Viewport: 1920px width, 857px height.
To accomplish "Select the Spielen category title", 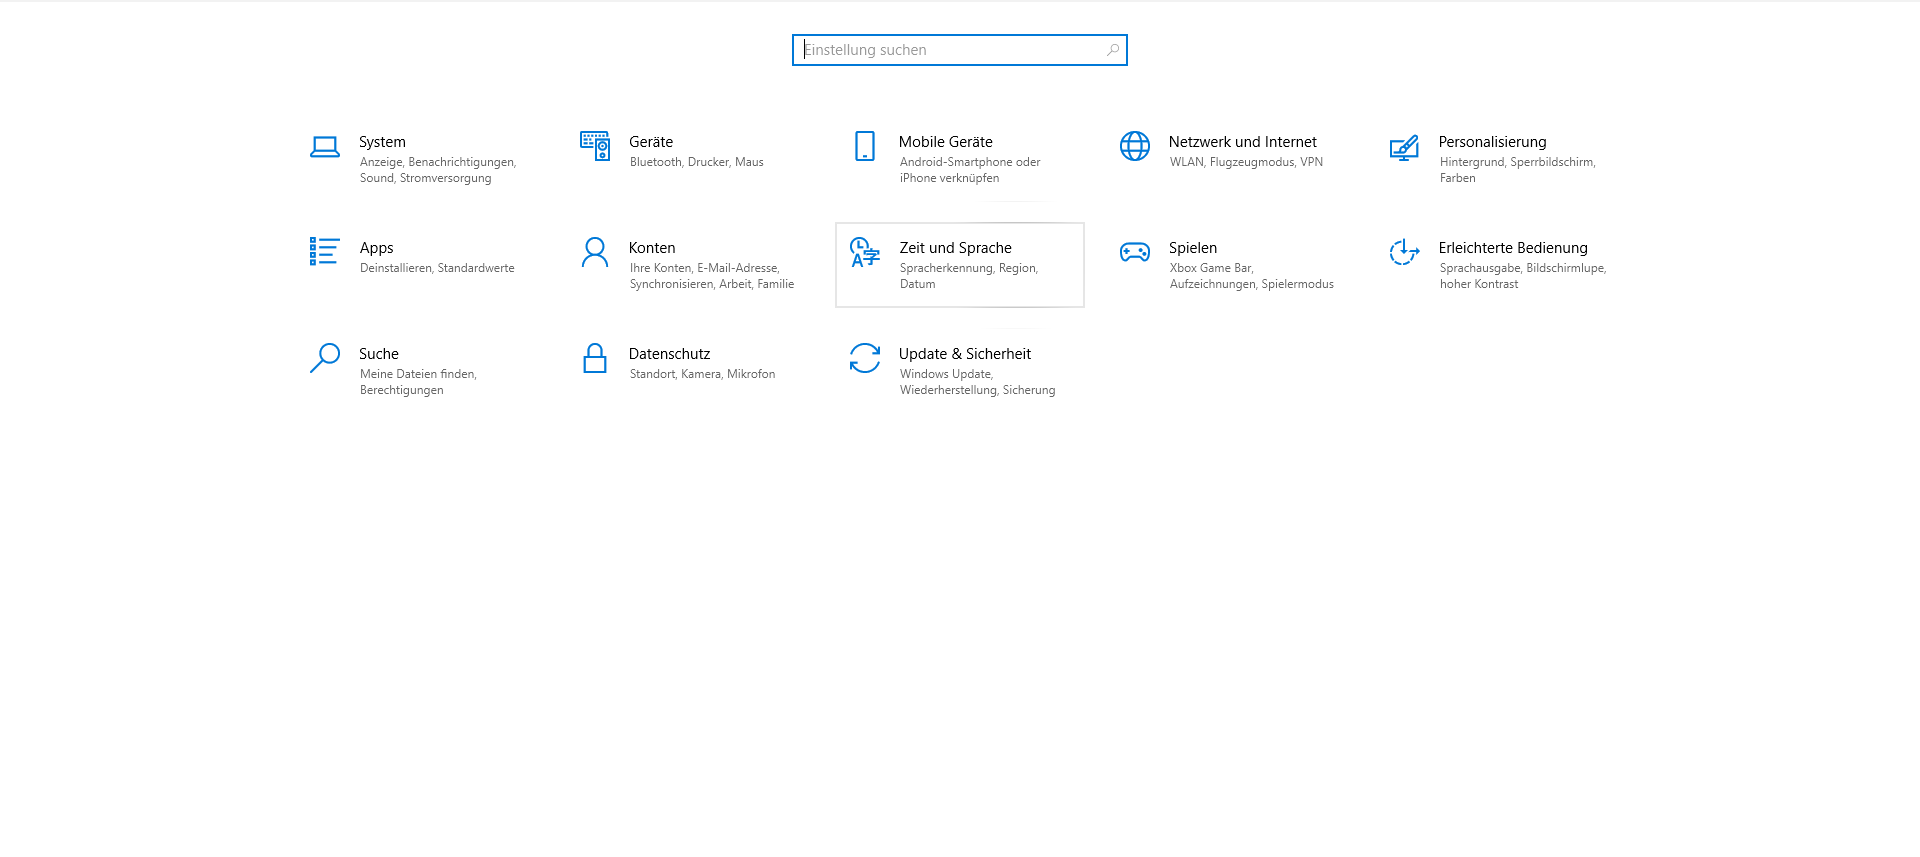I will pyautogui.click(x=1192, y=248).
